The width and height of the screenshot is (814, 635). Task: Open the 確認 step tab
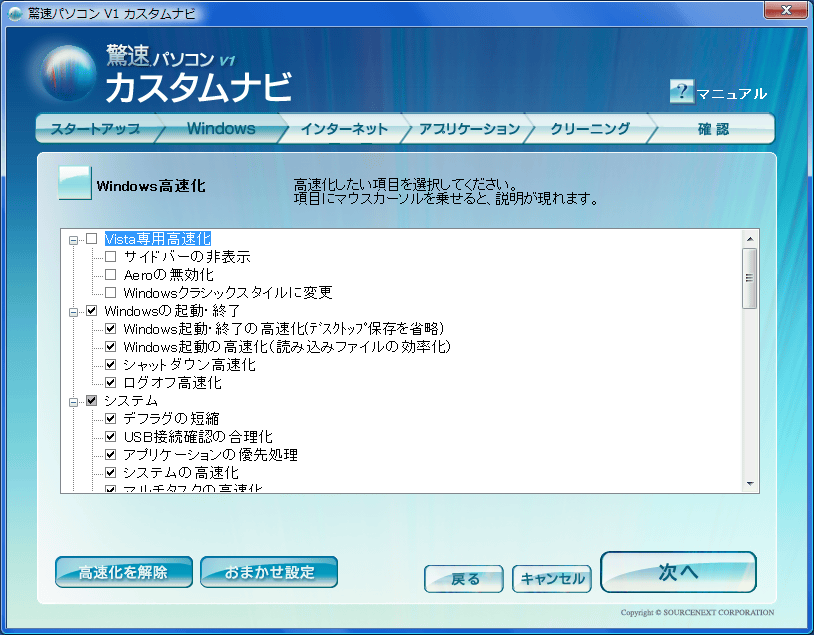pyautogui.click(x=713, y=128)
